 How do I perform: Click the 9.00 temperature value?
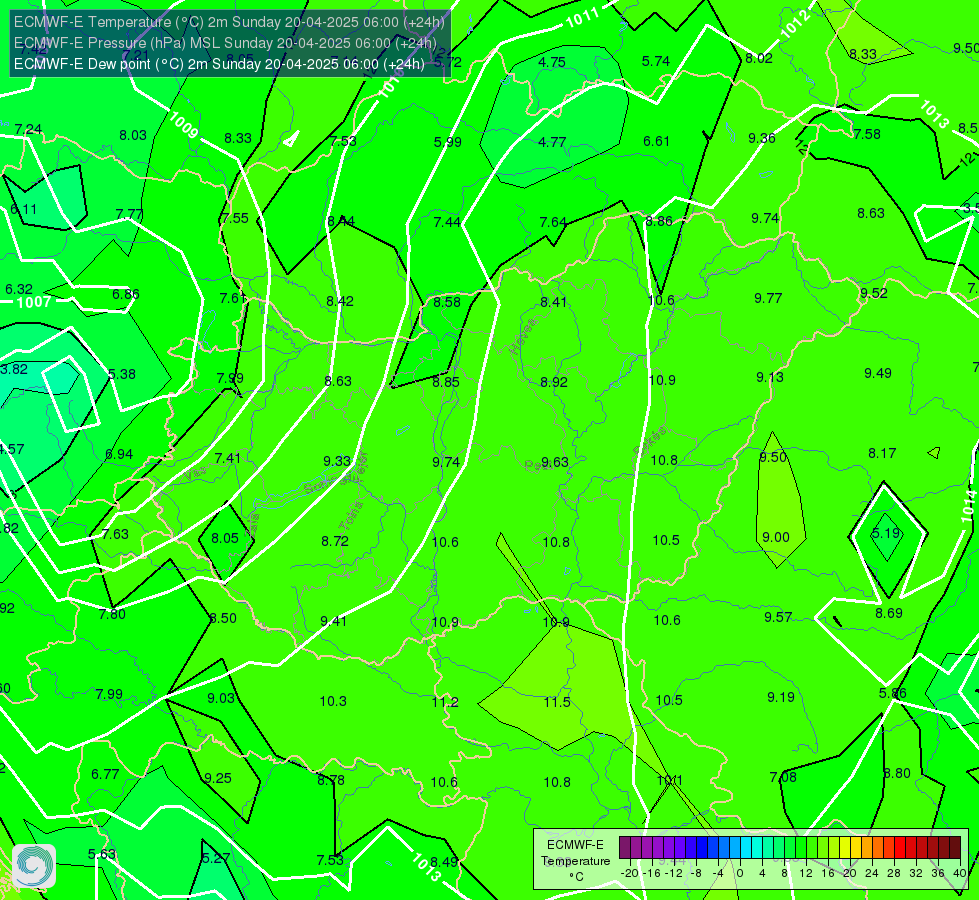[x=776, y=537]
